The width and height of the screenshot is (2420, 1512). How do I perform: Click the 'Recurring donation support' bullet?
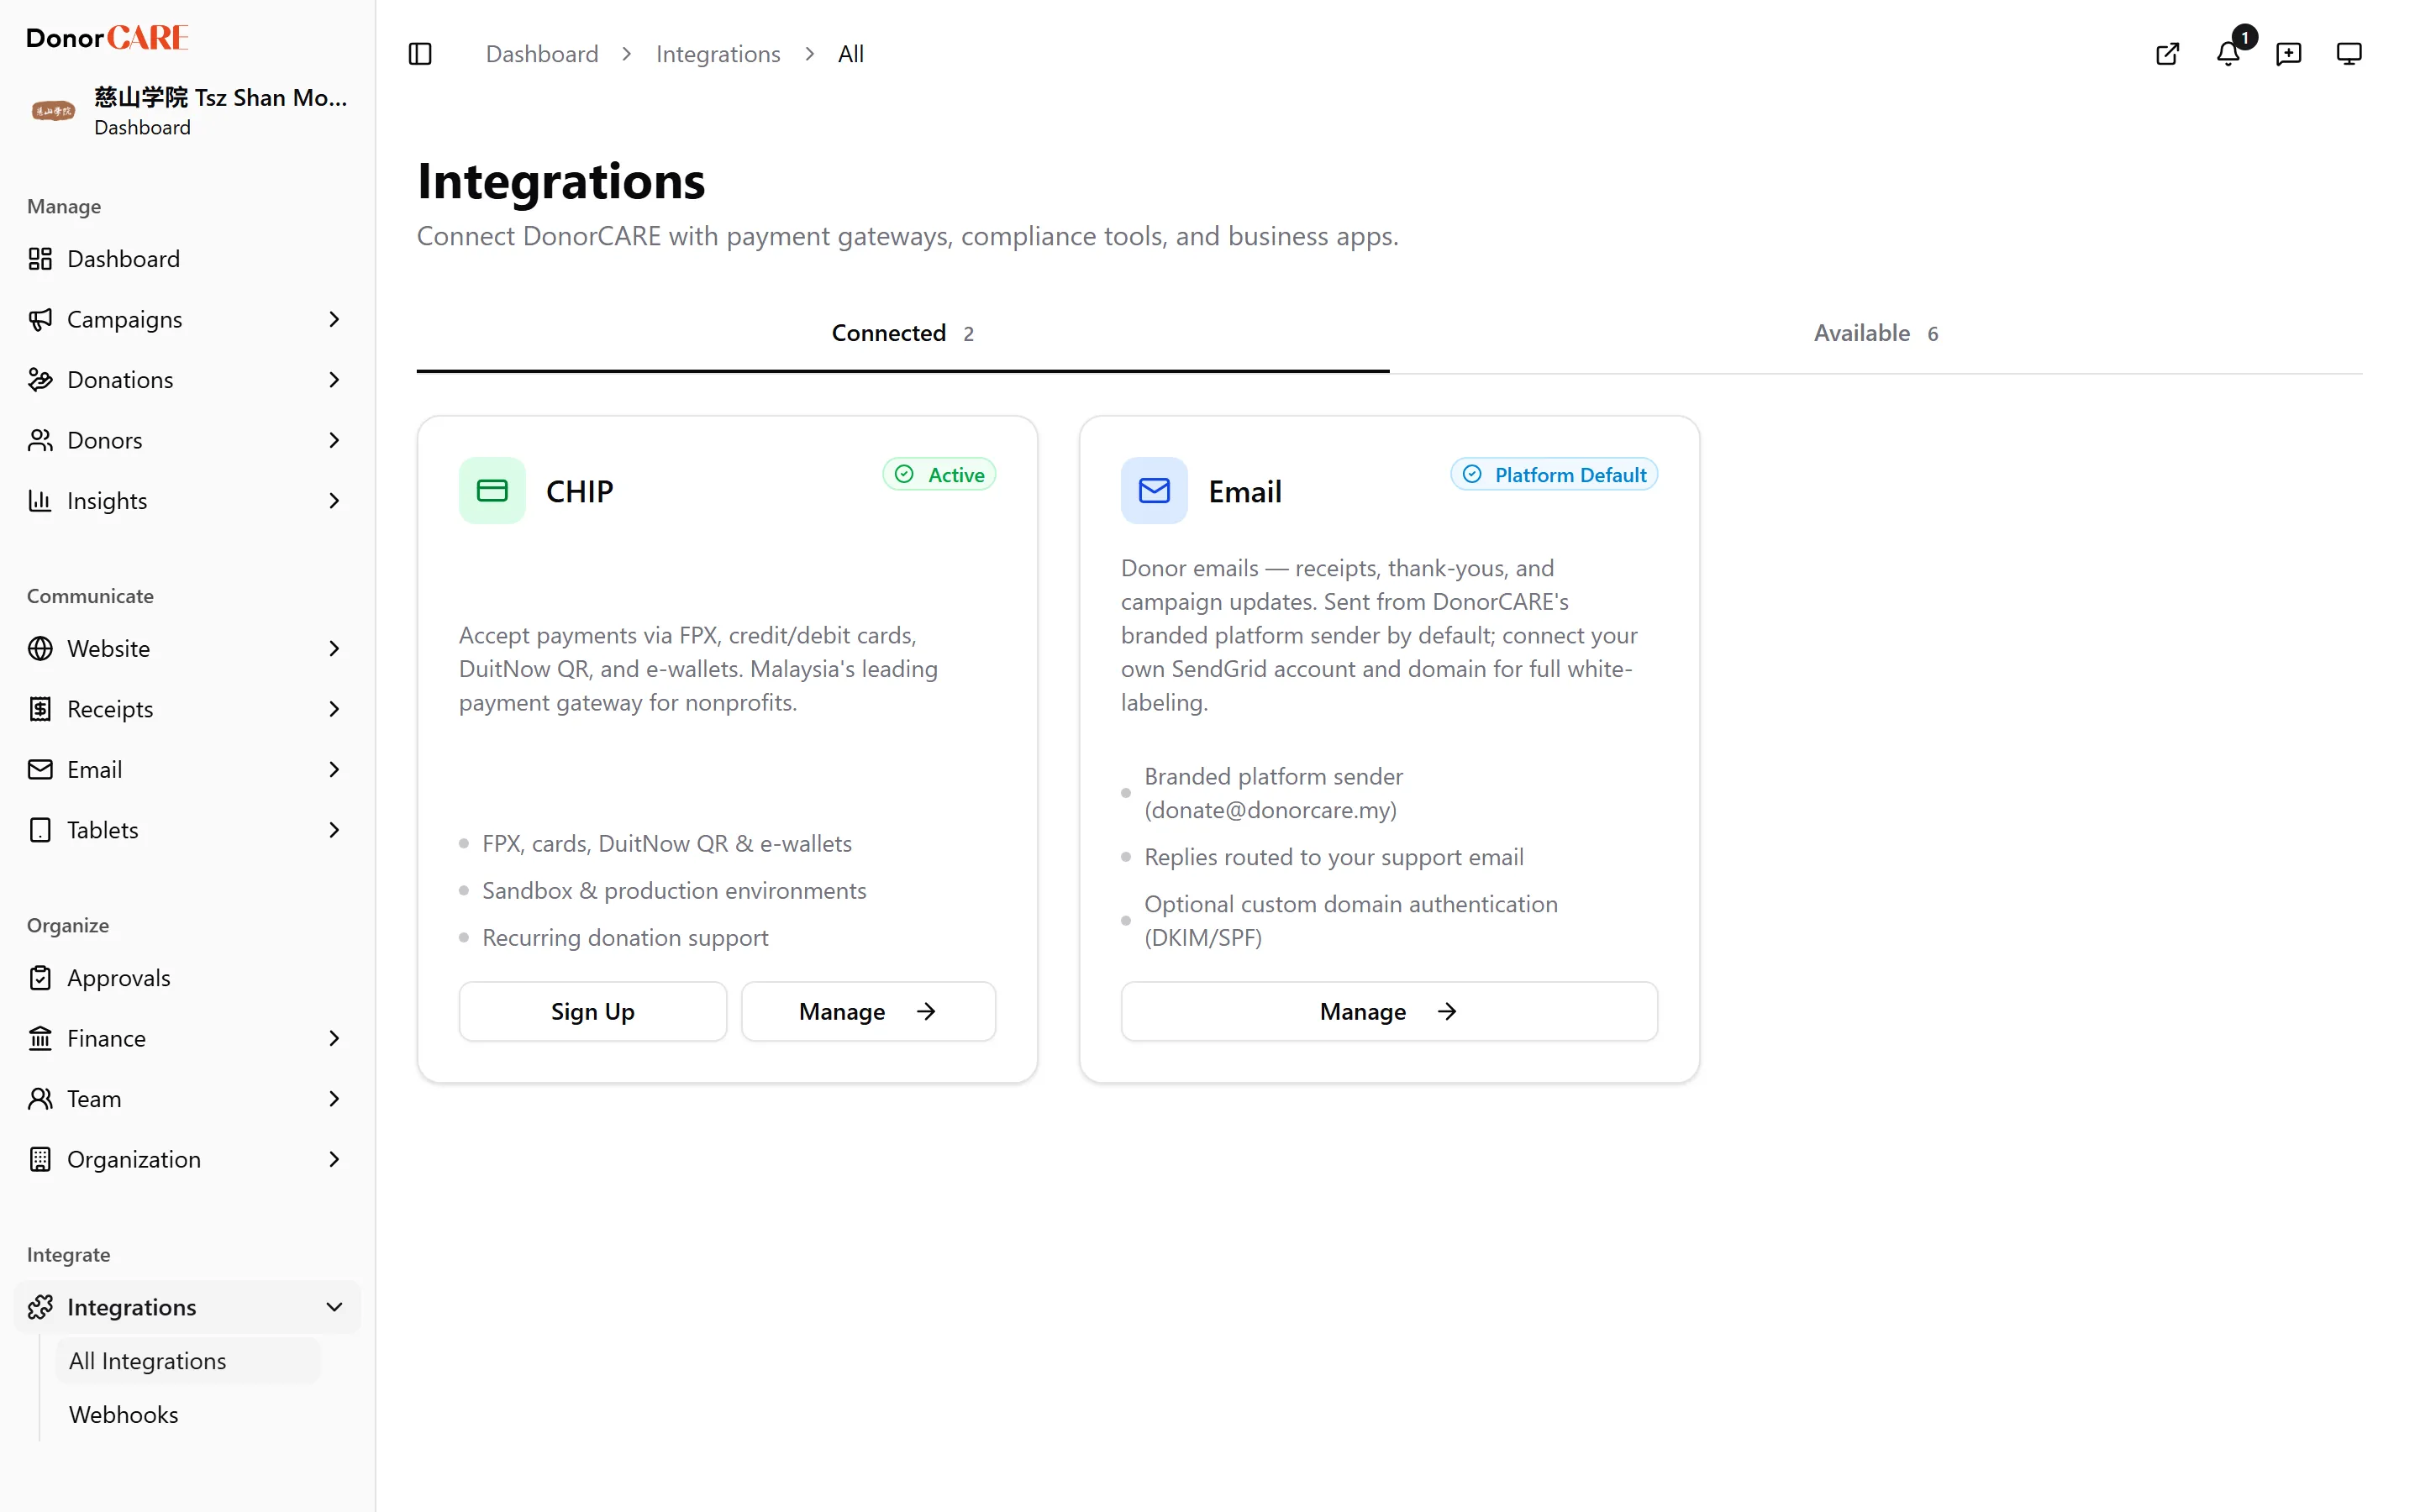click(x=625, y=938)
